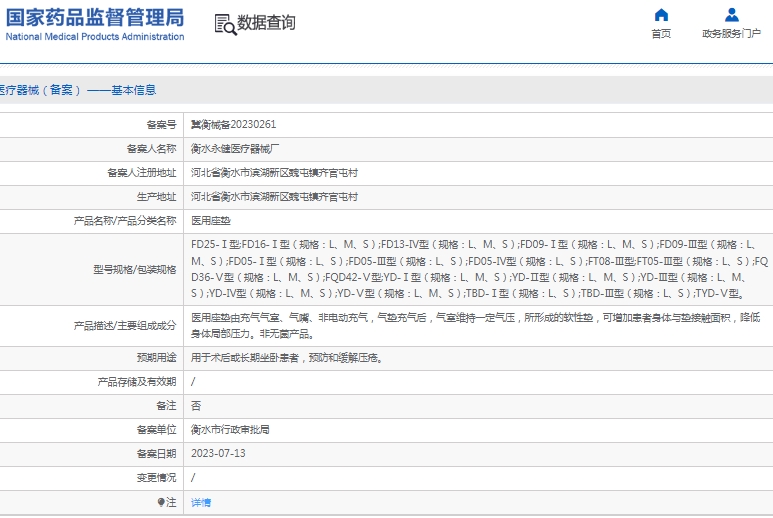Image resolution: width=773 pixels, height=518 pixels.
Task: Click the 政务服务门户 label
Action: pyautogui.click(x=732, y=34)
